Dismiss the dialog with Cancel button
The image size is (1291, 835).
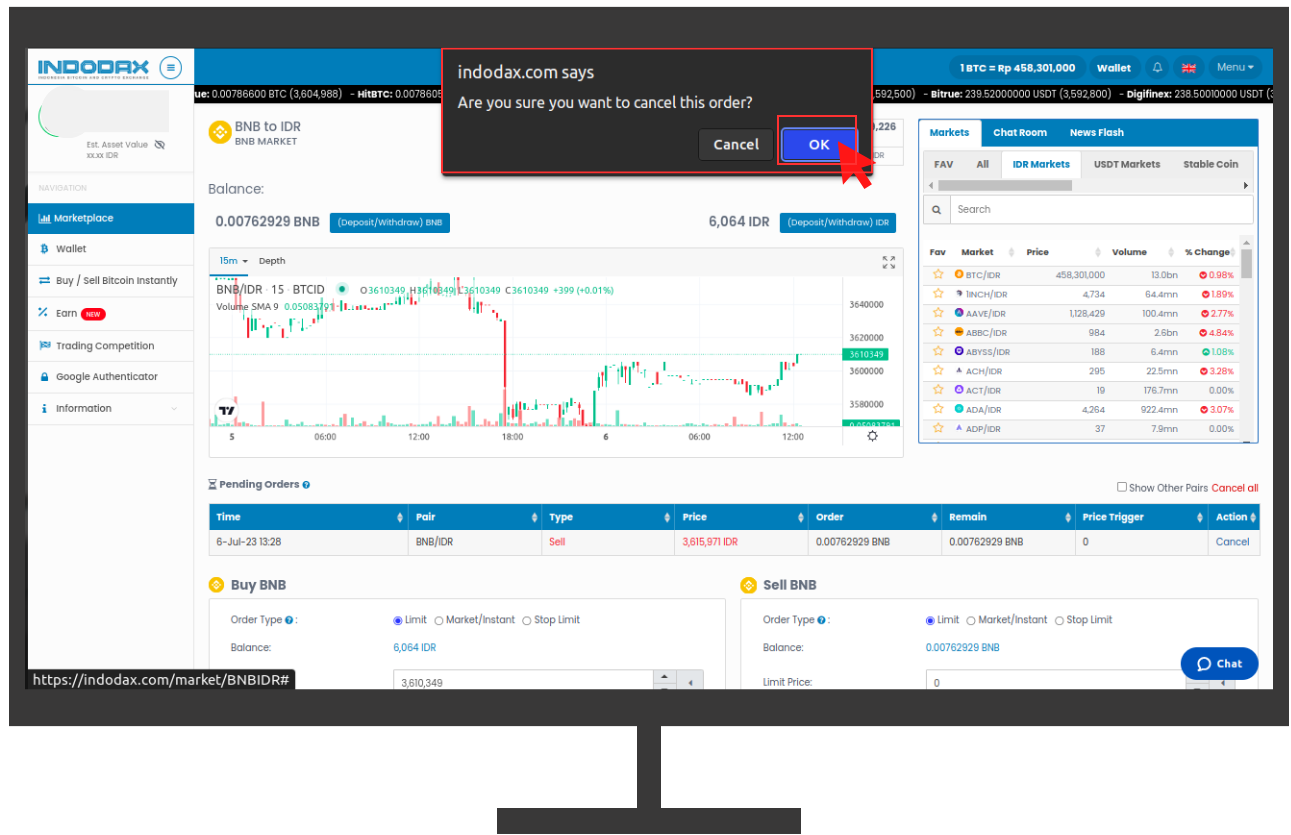[736, 144]
